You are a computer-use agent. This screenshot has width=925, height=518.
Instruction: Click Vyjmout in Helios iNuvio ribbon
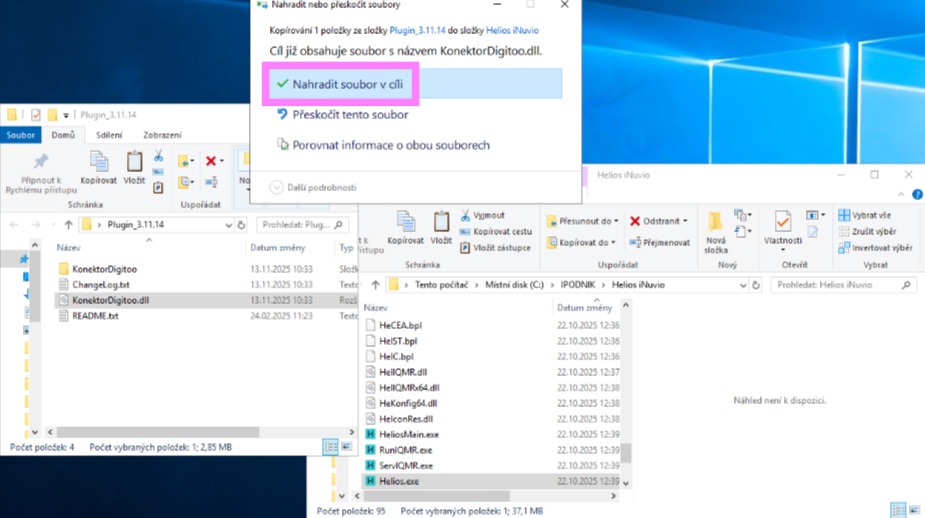tap(483, 215)
